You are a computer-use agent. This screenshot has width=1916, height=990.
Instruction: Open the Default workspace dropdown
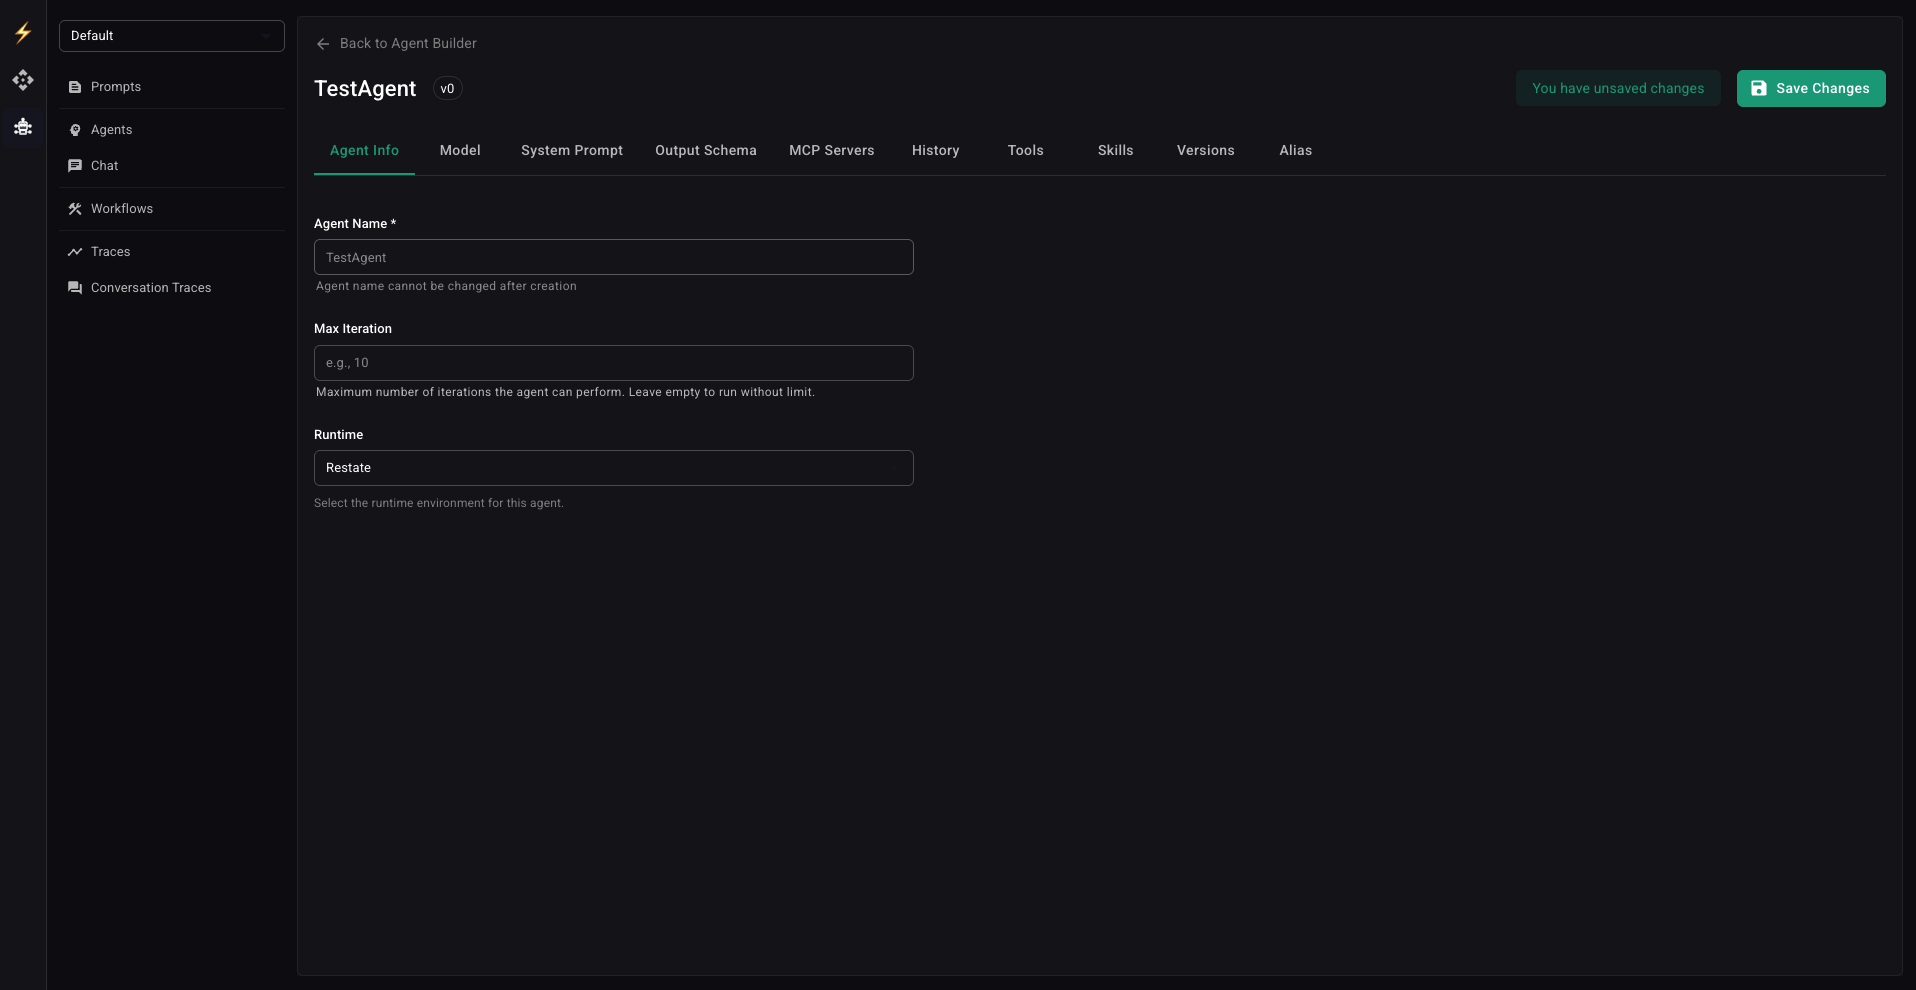pyautogui.click(x=171, y=35)
